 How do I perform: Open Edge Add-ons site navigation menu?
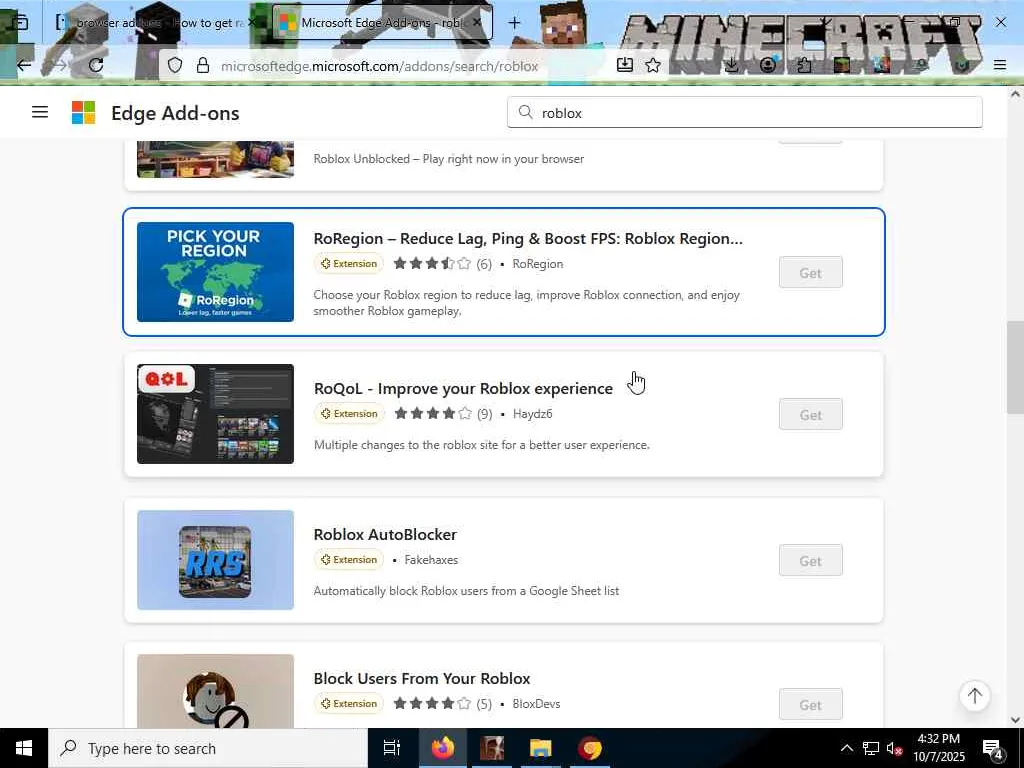tap(40, 112)
